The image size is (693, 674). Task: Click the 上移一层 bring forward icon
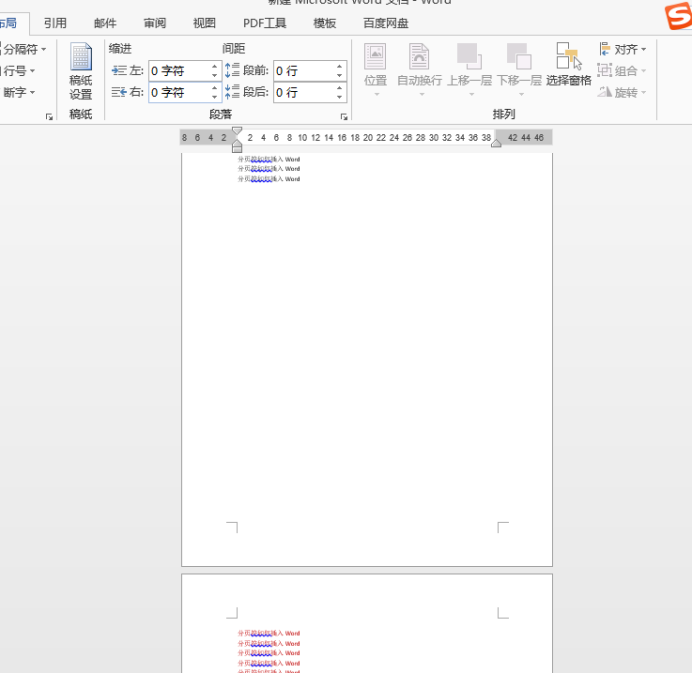(x=469, y=57)
